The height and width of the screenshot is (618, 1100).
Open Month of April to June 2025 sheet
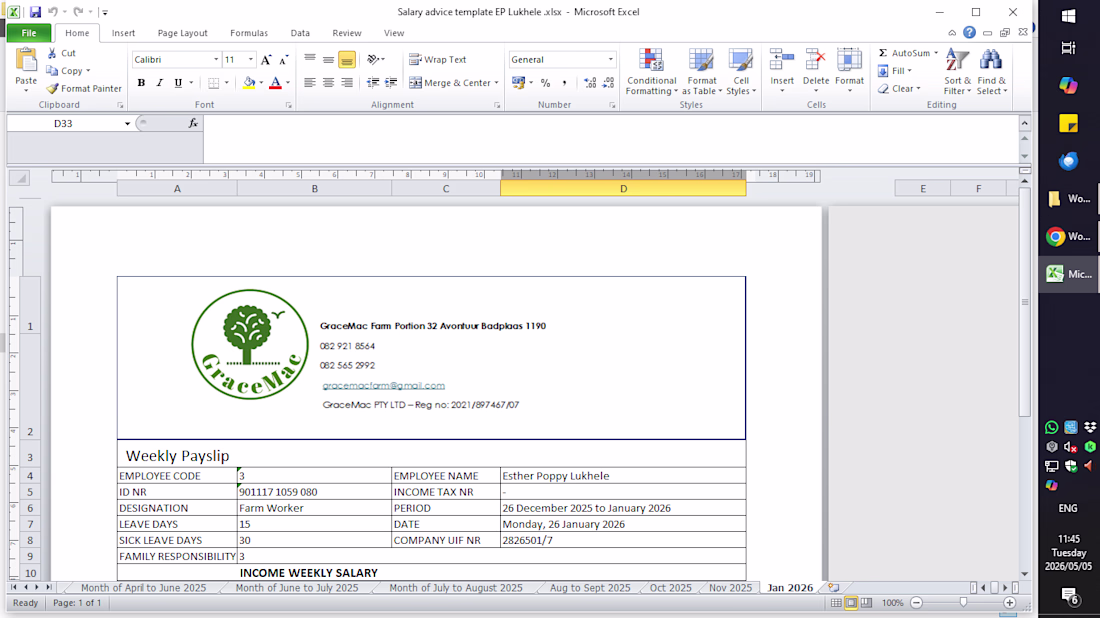pos(143,588)
